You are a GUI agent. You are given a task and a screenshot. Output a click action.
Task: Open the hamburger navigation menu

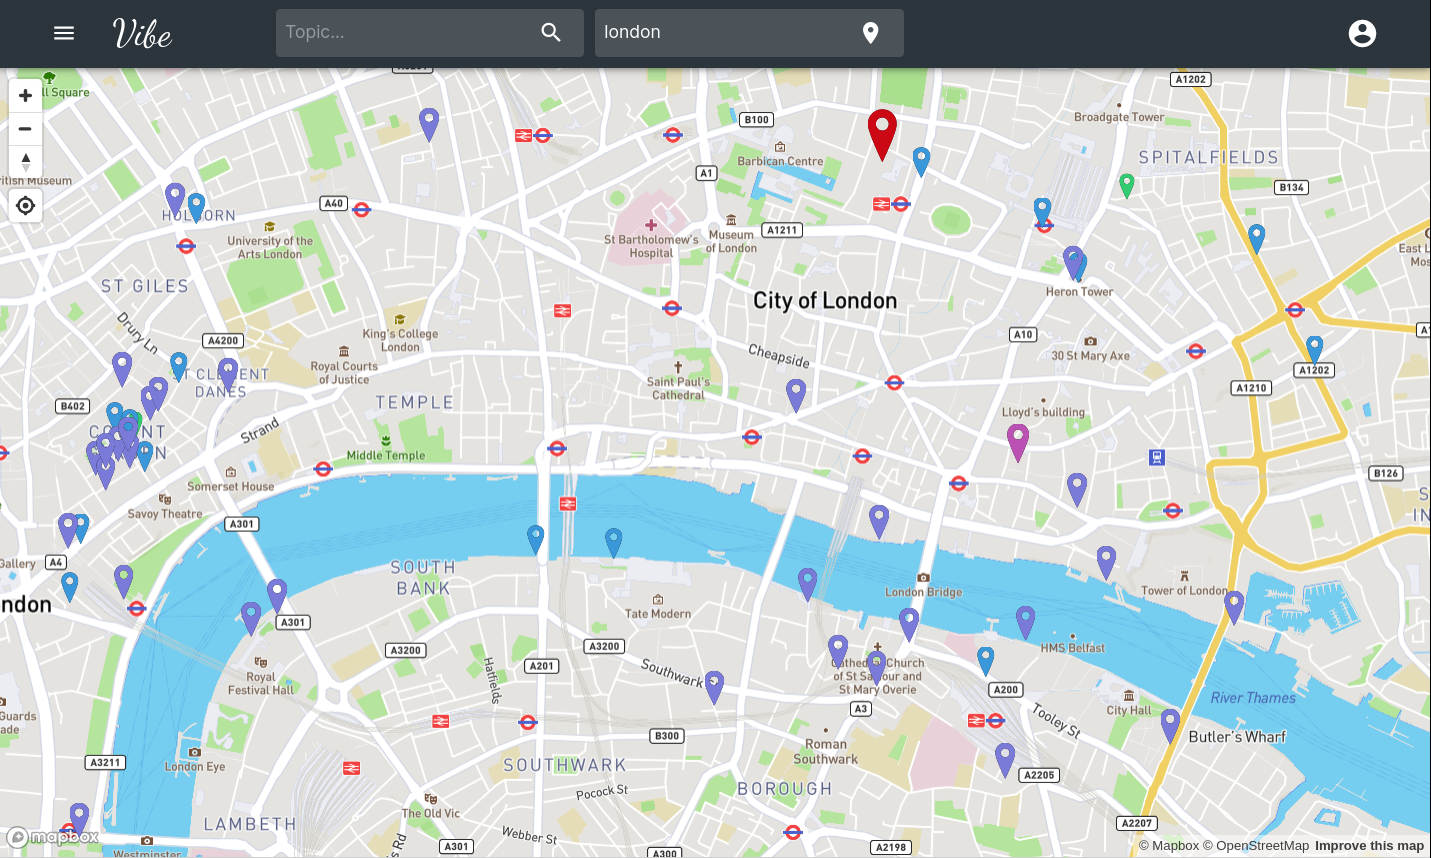(x=64, y=33)
